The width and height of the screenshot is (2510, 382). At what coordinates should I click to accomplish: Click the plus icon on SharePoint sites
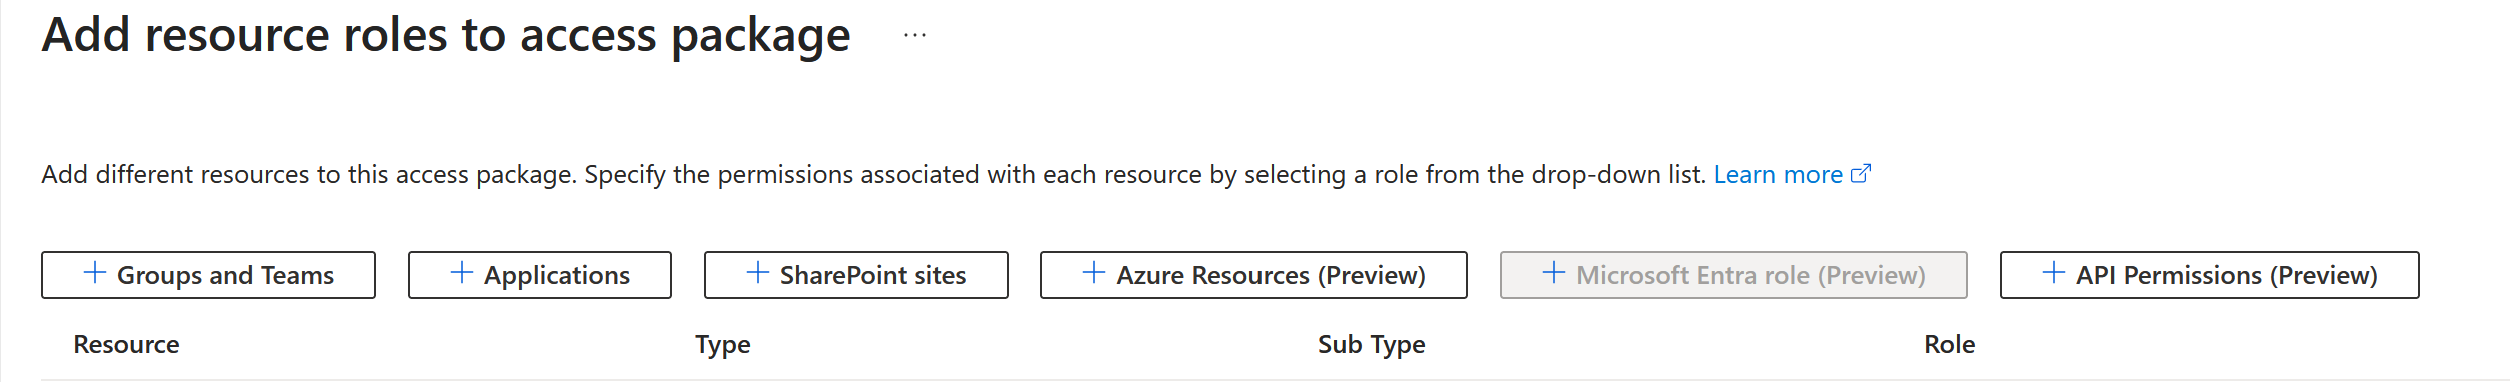click(758, 273)
